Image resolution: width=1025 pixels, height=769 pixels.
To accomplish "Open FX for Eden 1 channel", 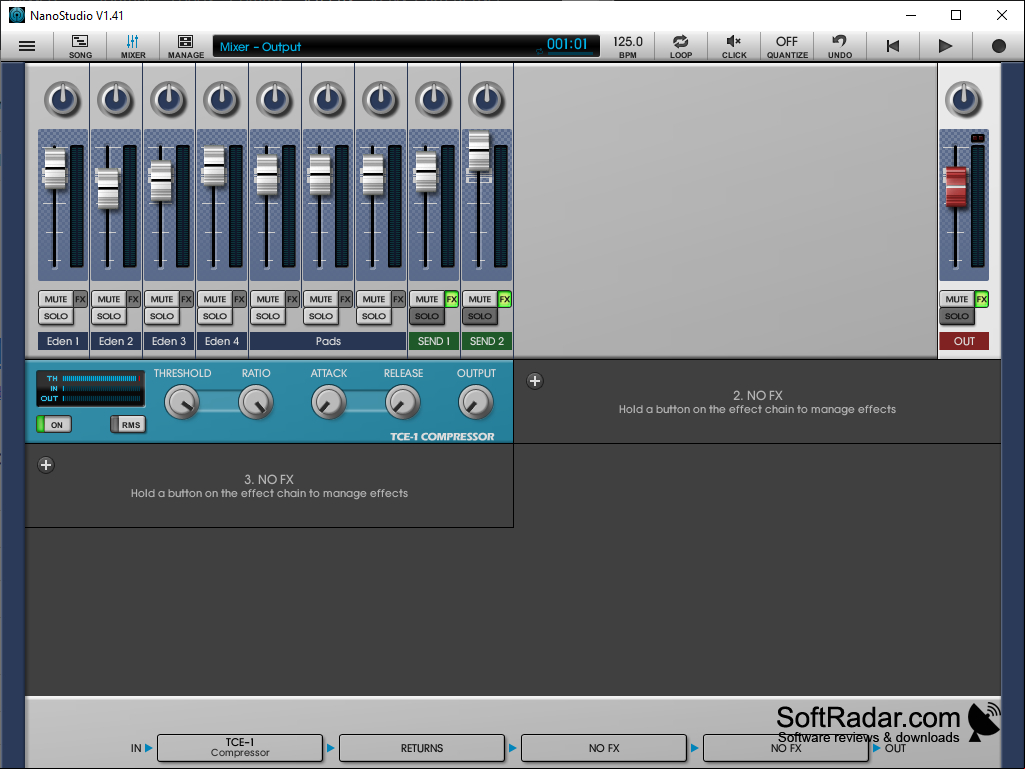I will 80,299.
